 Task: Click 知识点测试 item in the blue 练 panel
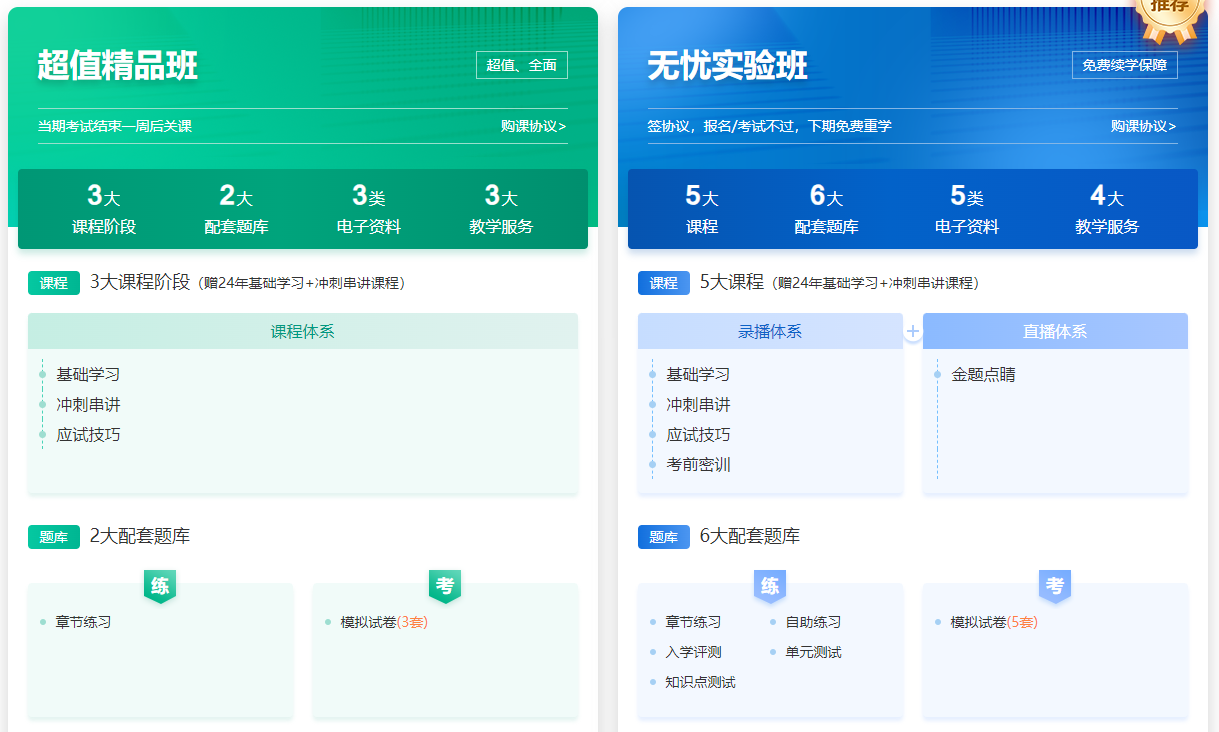tap(700, 682)
